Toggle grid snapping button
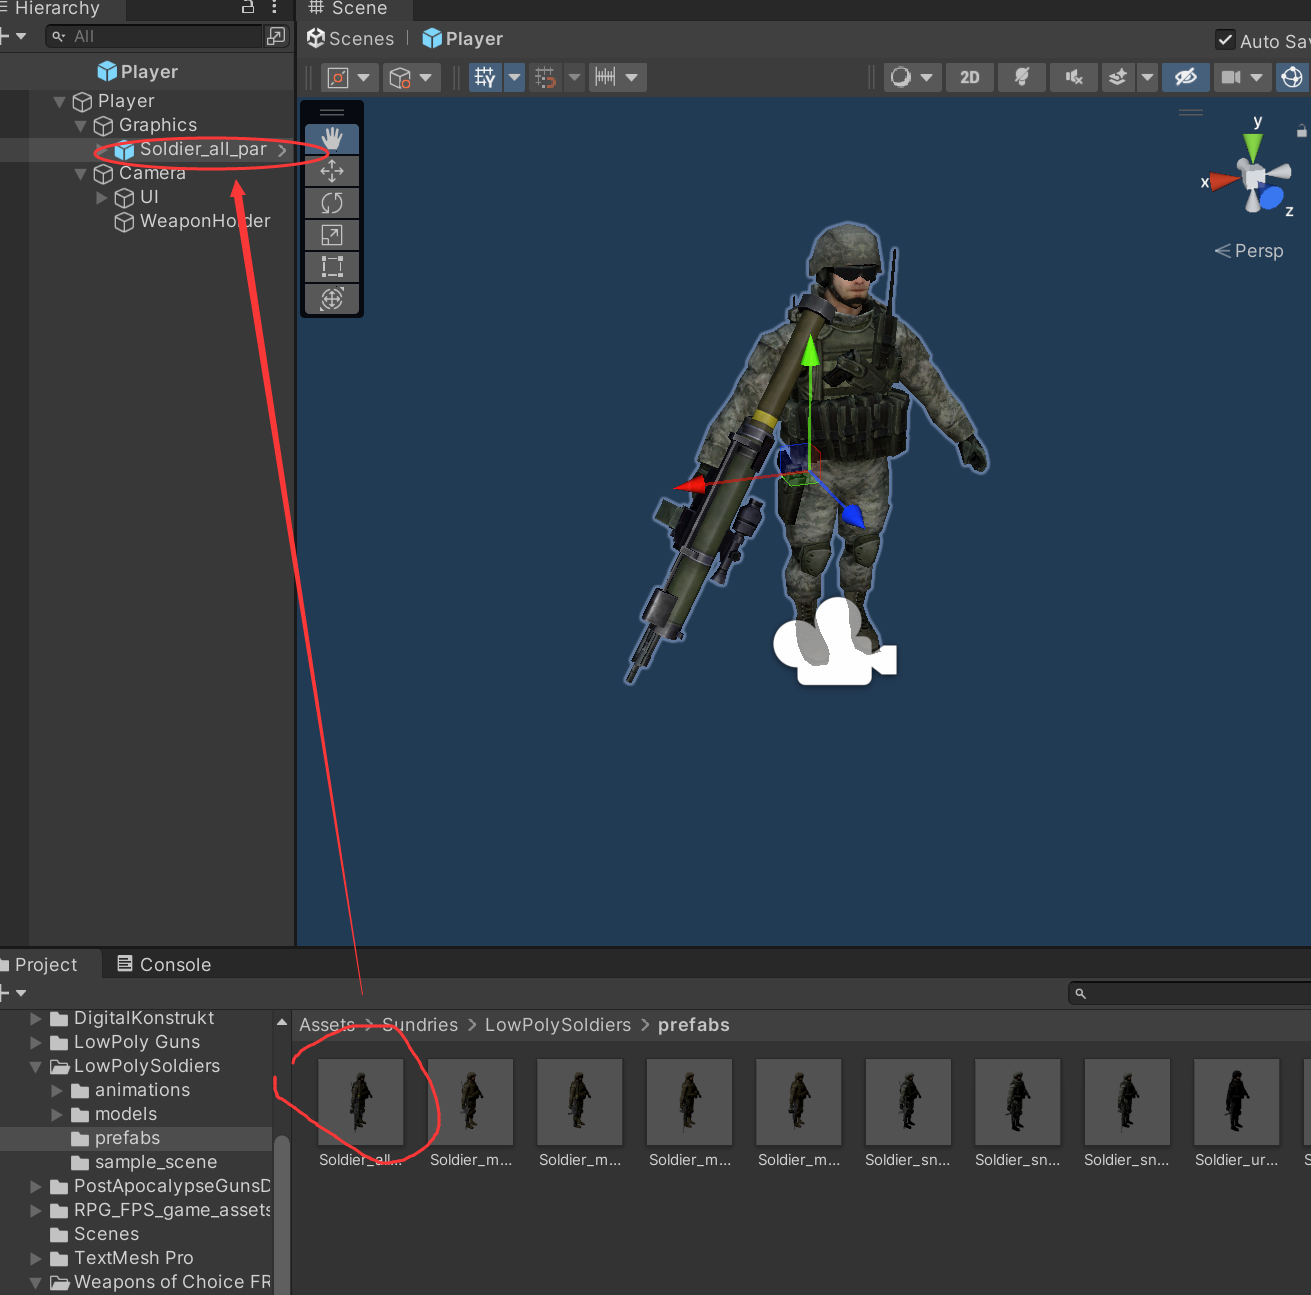The image size is (1311, 1295). coord(545,78)
